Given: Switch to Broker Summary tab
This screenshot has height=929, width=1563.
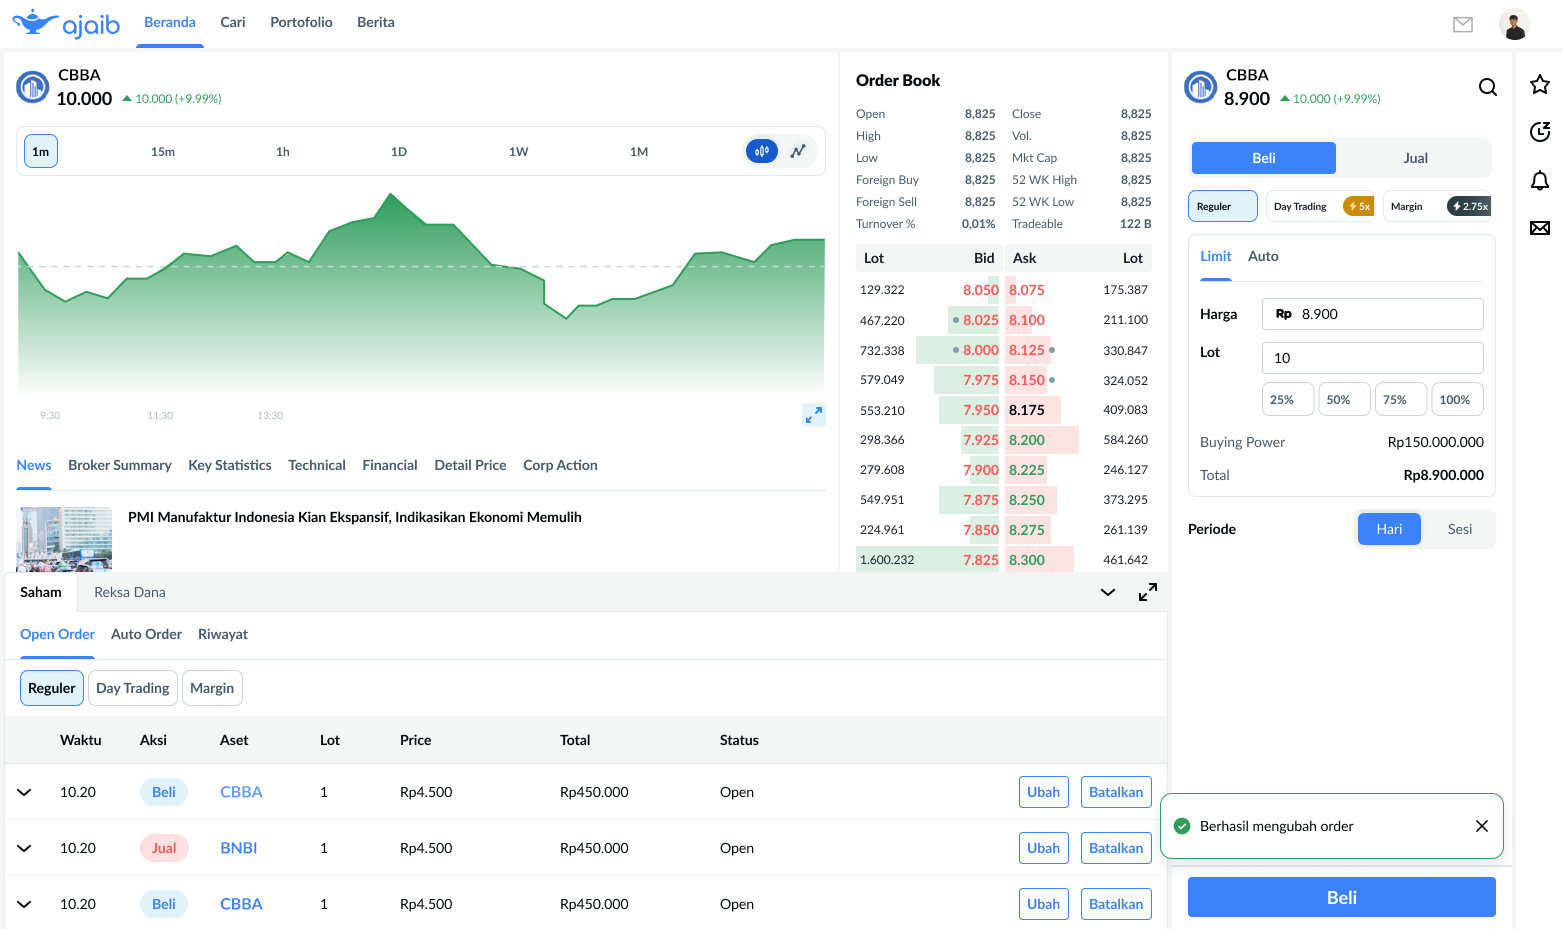Looking at the screenshot, I should coord(120,465).
